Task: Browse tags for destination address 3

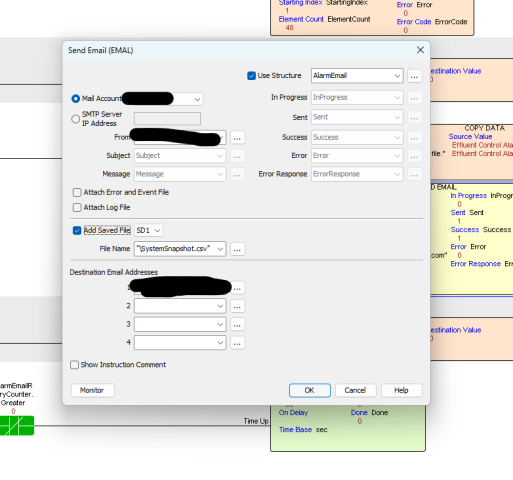Action: pyautogui.click(x=237, y=324)
